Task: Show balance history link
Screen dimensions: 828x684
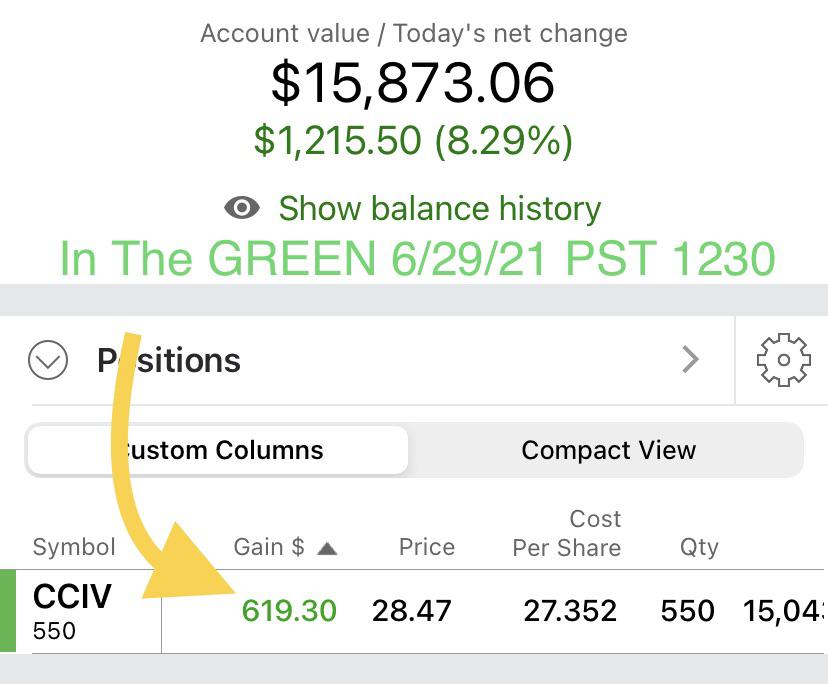Action: tap(439, 208)
